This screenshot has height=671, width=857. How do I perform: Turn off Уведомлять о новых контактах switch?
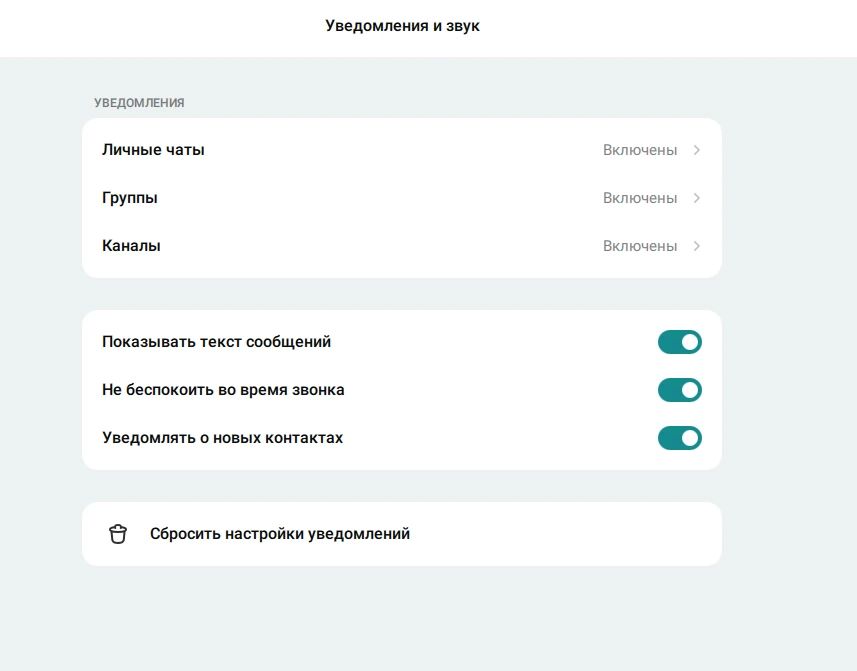(679, 438)
